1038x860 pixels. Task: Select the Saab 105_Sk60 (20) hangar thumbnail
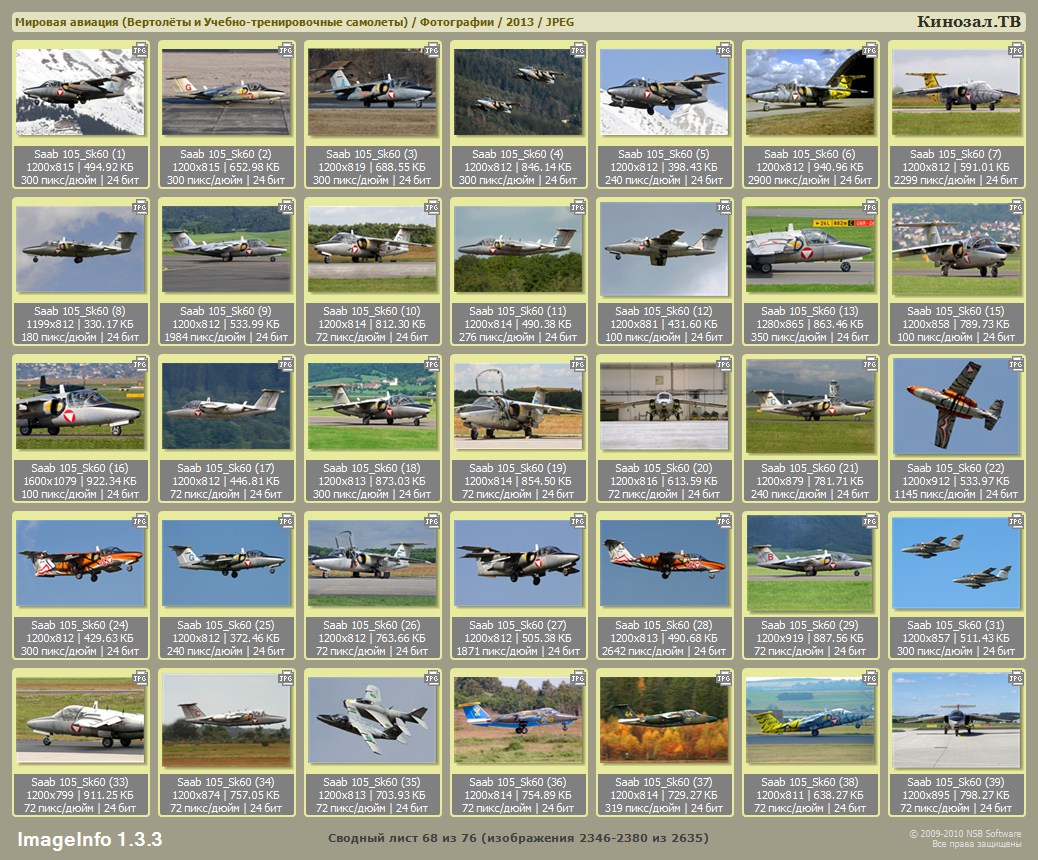click(x=664, y=406)
